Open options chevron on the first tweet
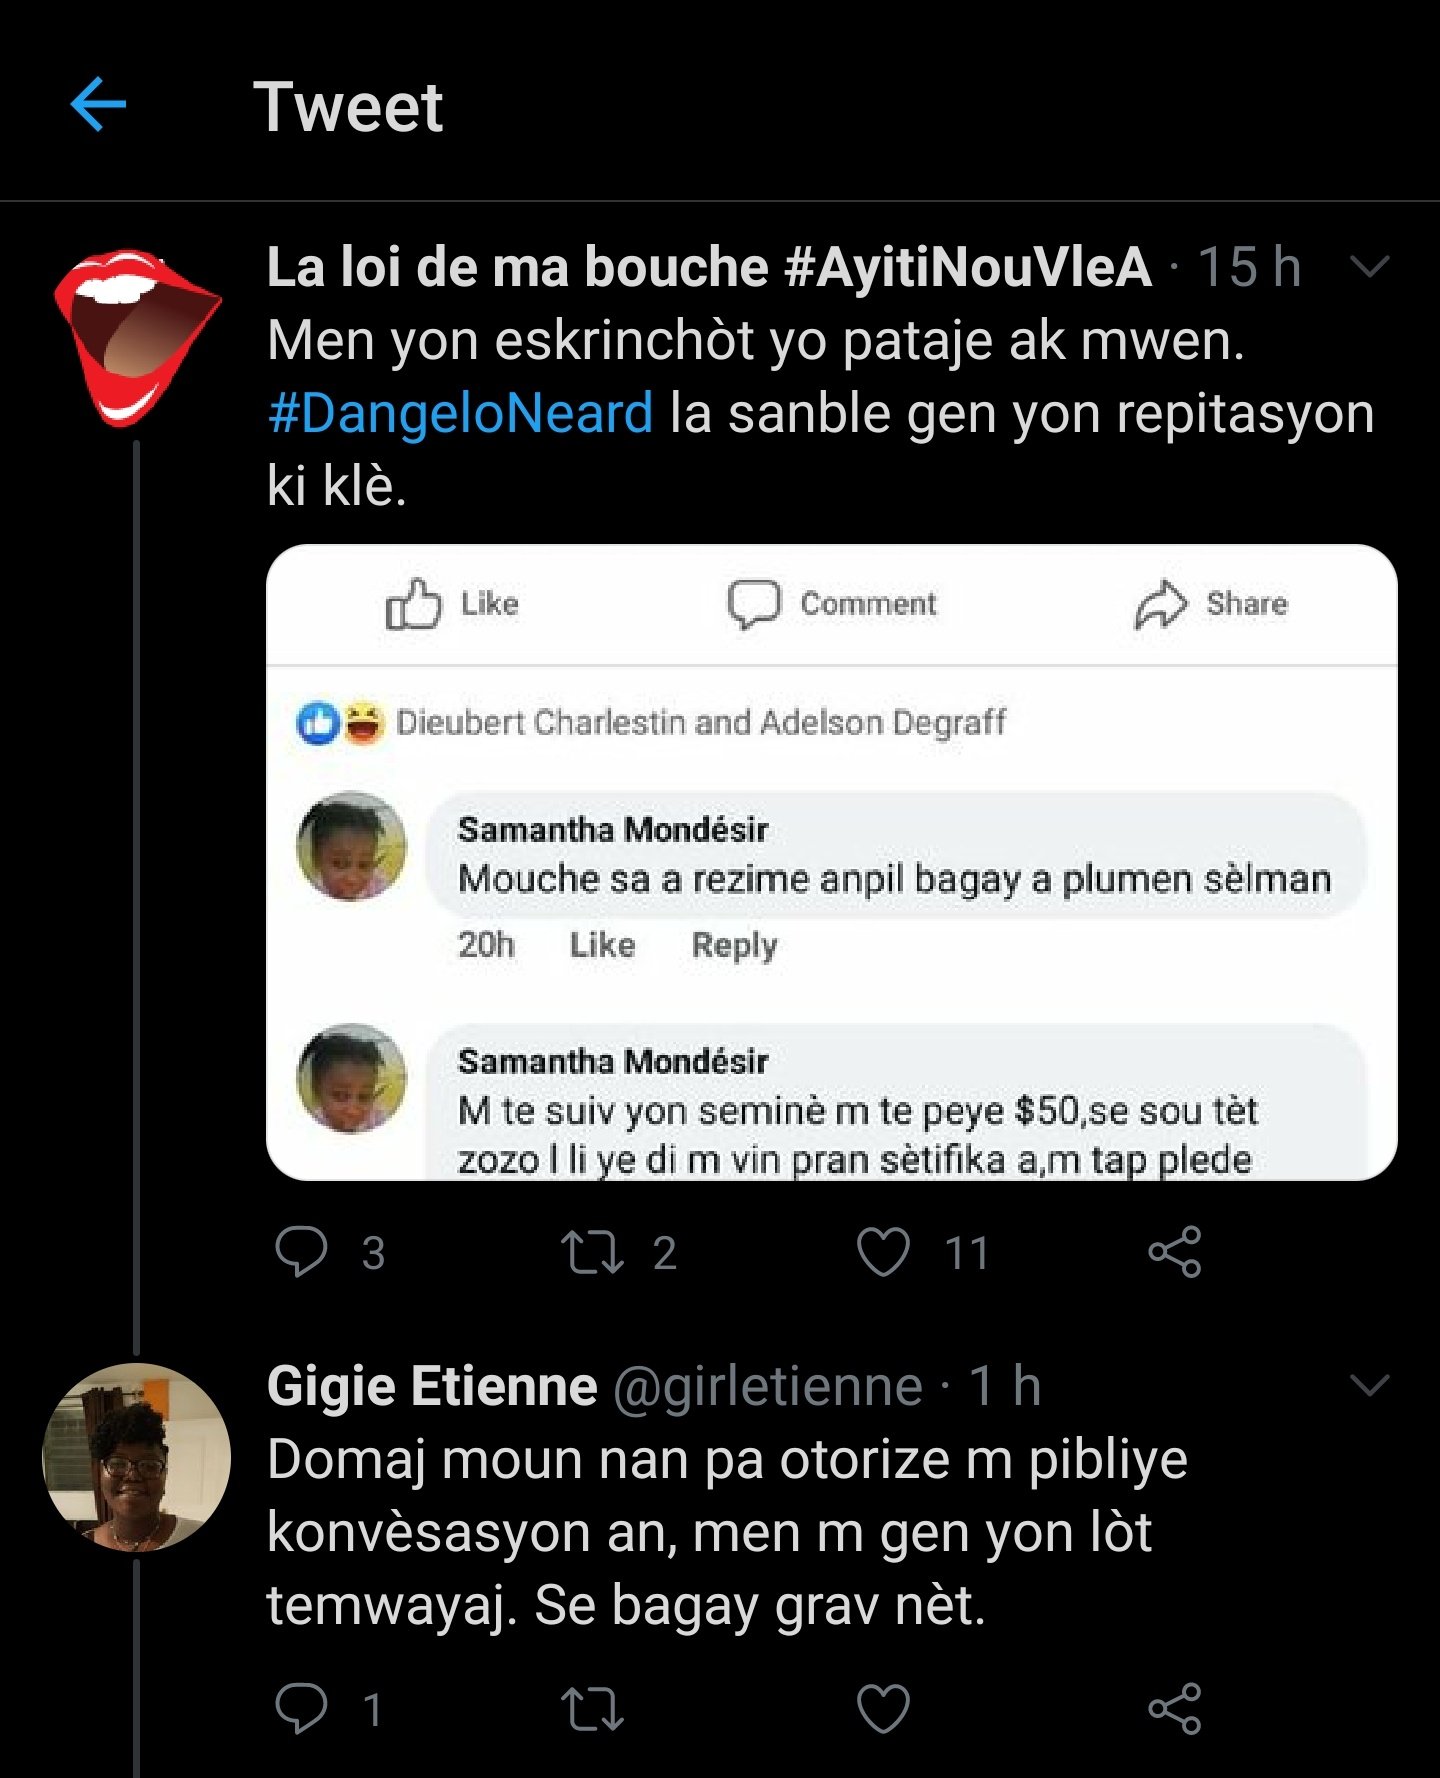Screen dimensions: 1440x1778 pos(1369,267)
